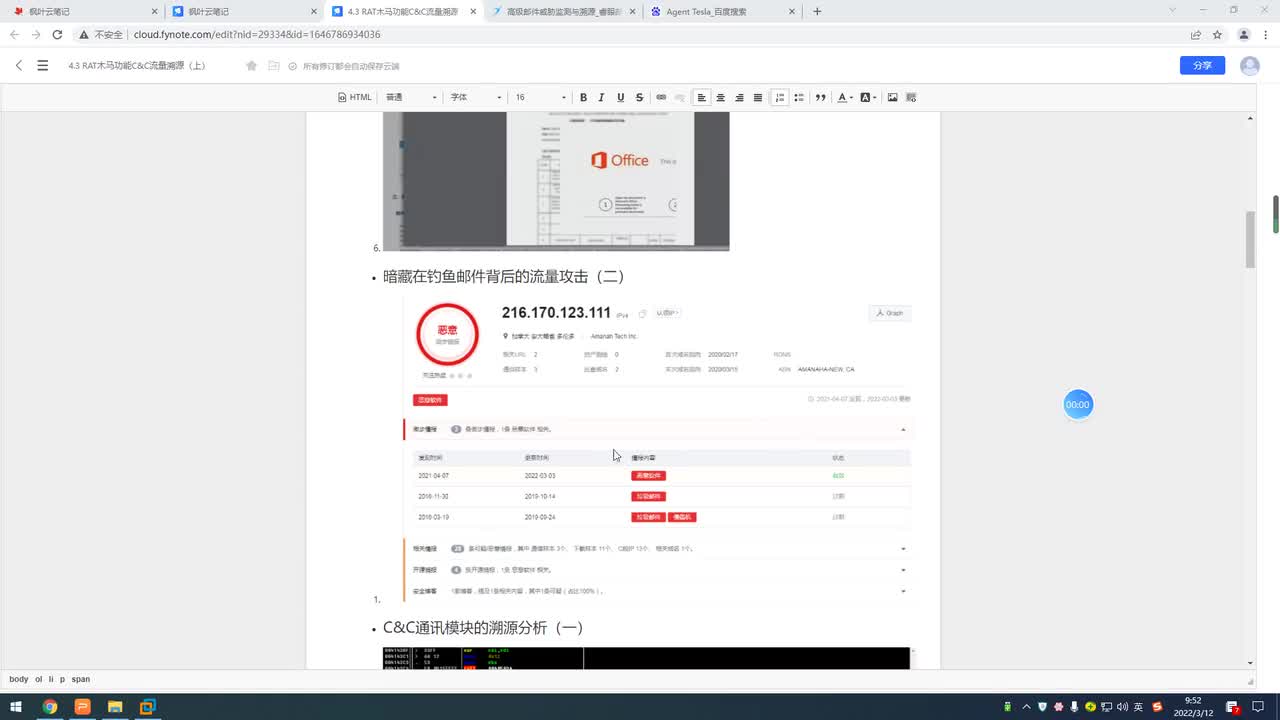1280x720 pixels.
Task: Insert an image
Action: [892, 97]
